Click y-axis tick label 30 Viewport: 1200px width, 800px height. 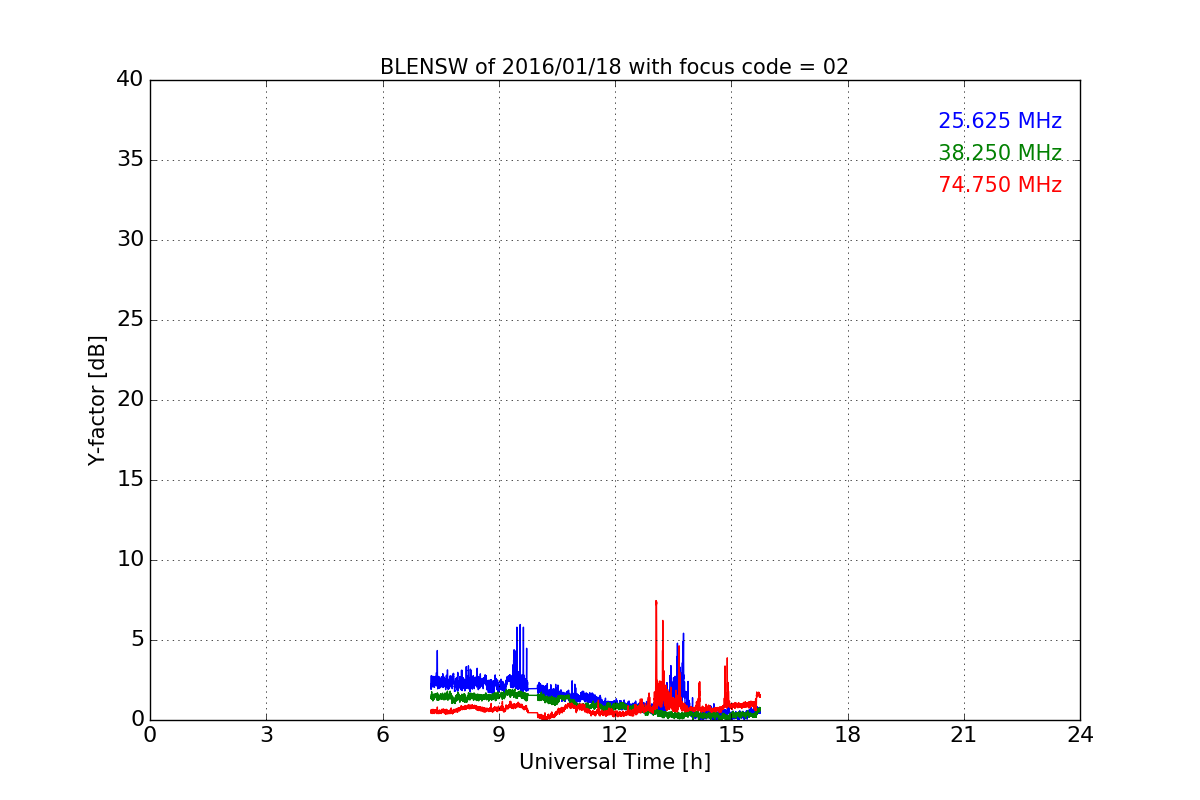(x=130, y=240)
